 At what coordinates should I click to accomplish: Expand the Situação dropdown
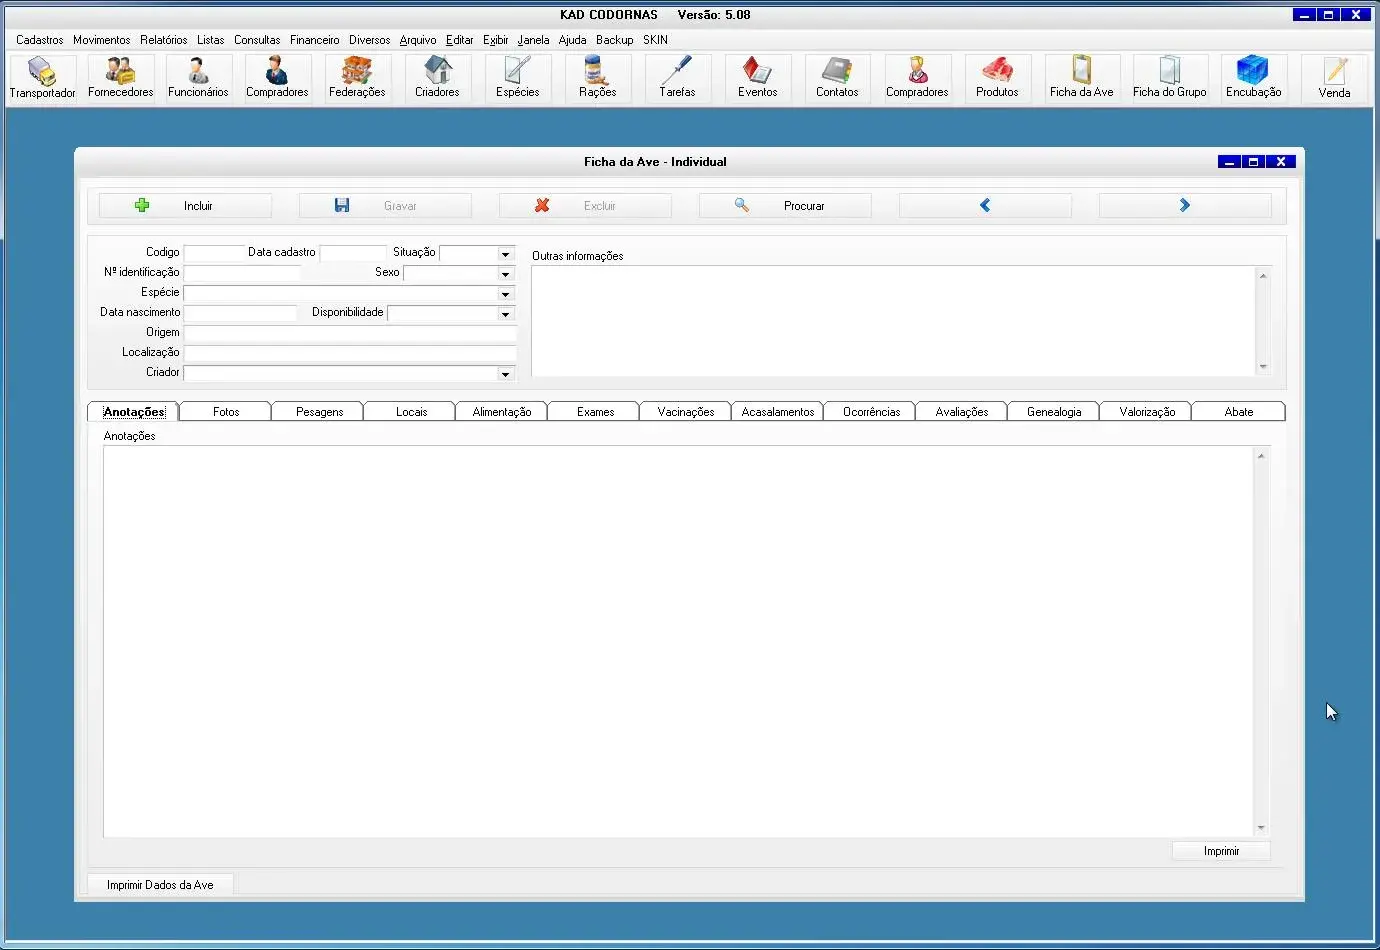[x=505, y=254]
